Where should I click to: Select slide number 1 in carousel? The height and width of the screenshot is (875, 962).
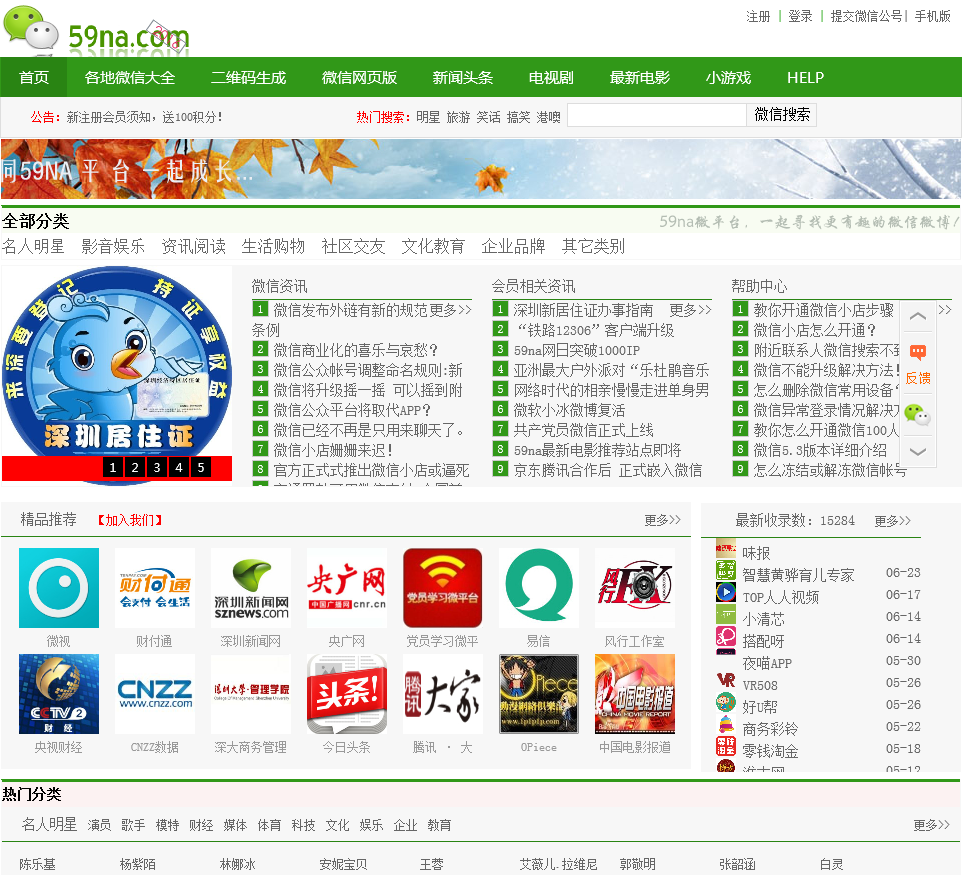[x=113, y=468]
